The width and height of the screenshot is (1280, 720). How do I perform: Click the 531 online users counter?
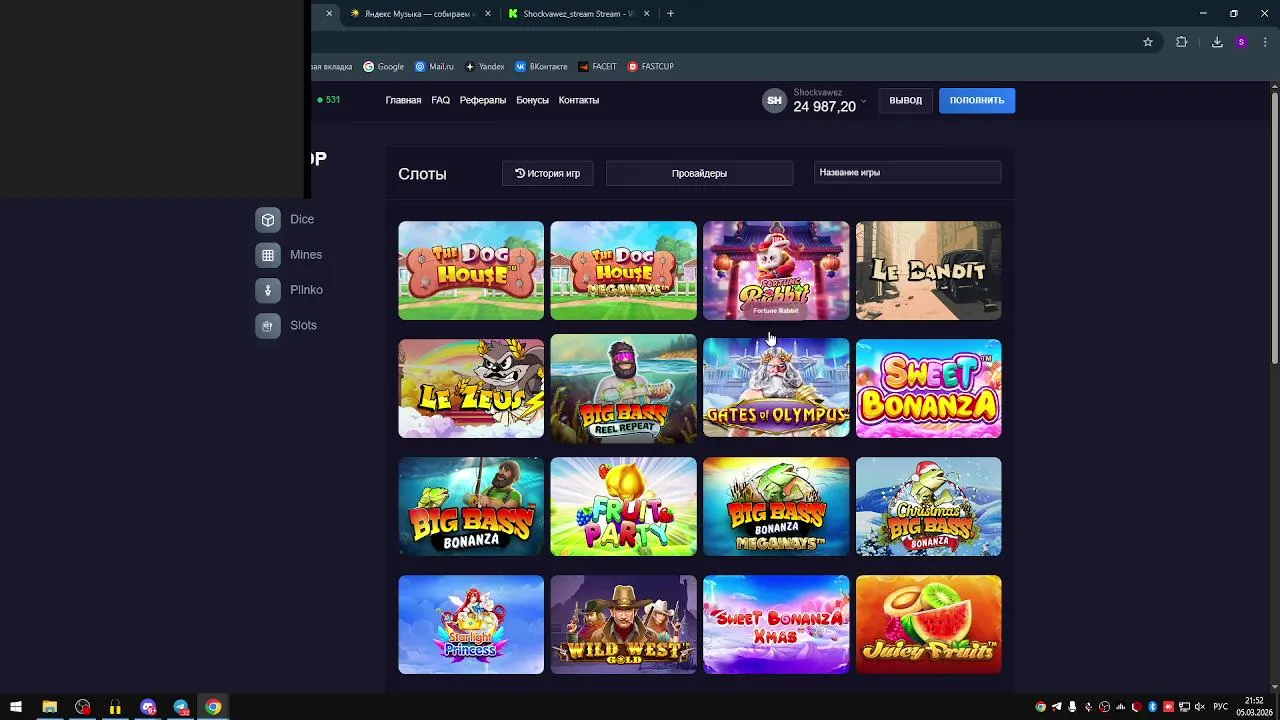pos(328,100)
